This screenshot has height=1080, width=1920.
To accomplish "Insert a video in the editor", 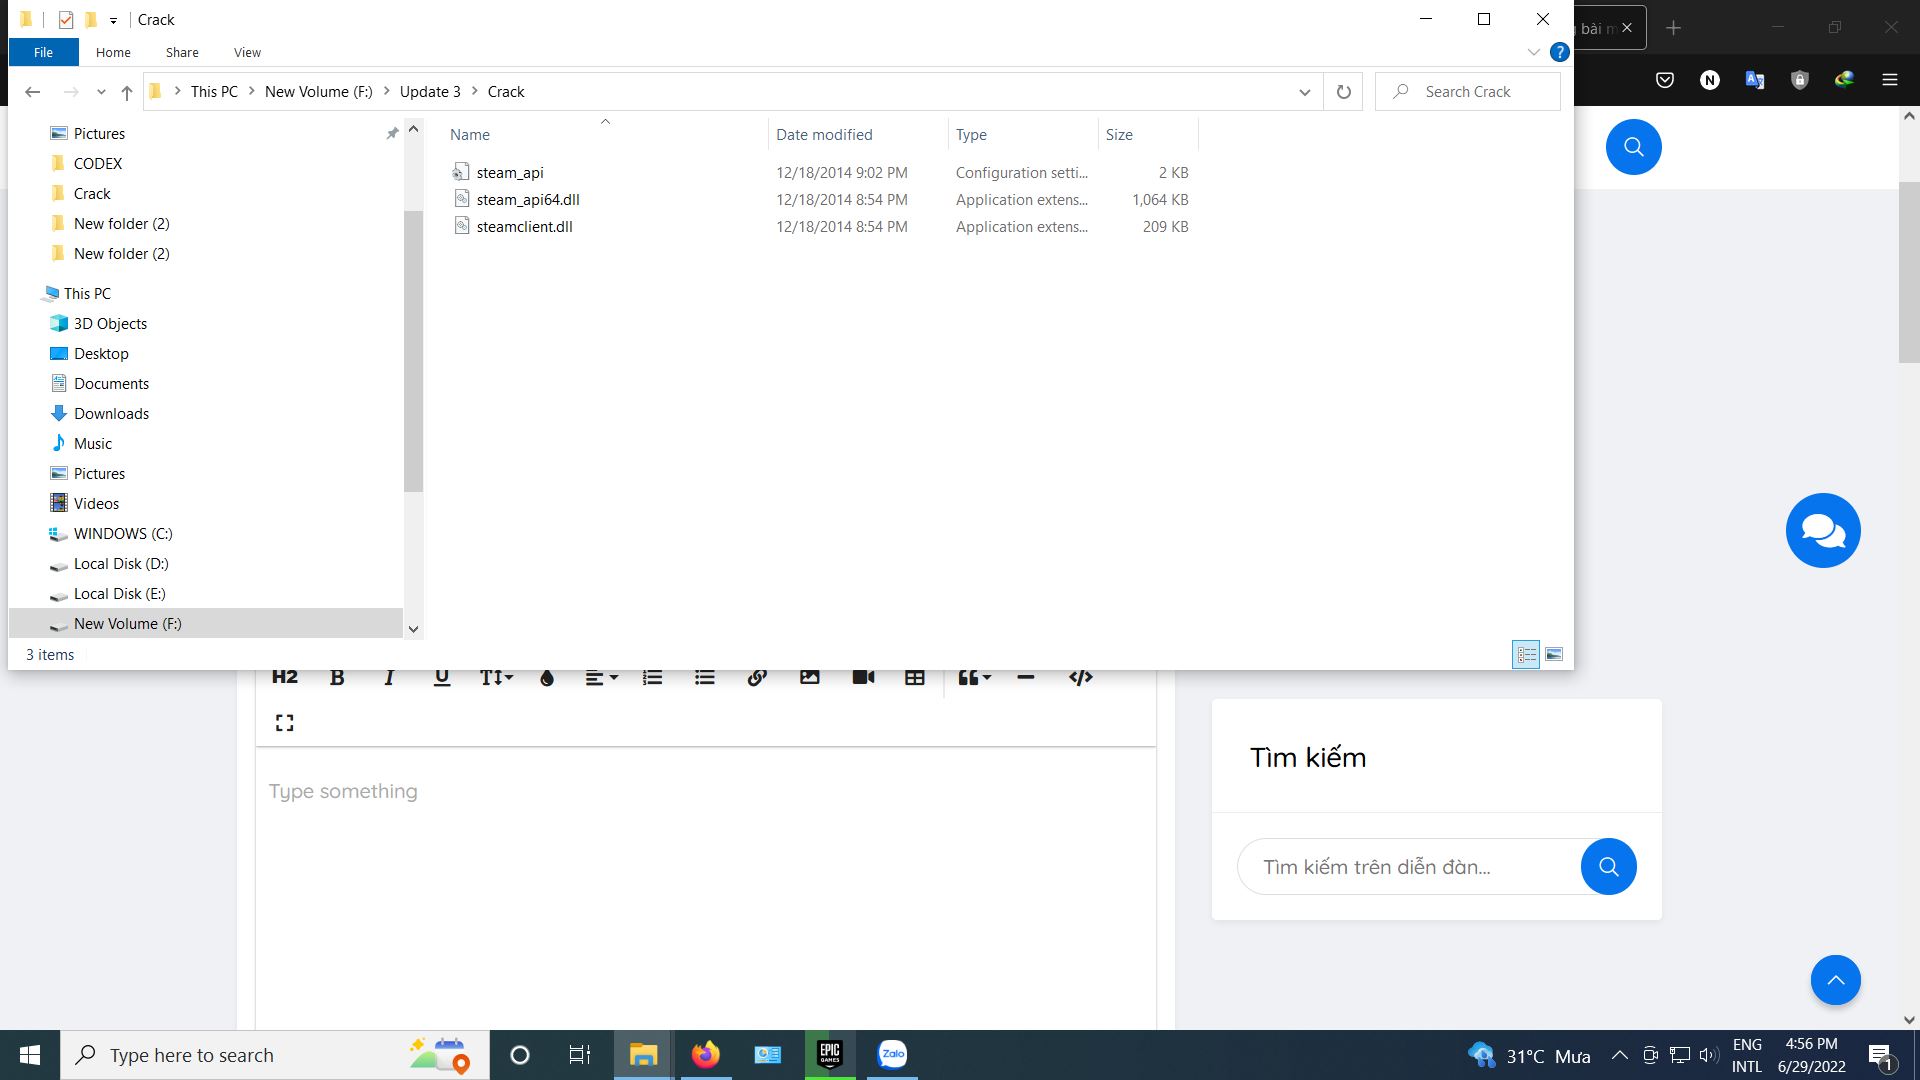I will (x=862, y=677).
